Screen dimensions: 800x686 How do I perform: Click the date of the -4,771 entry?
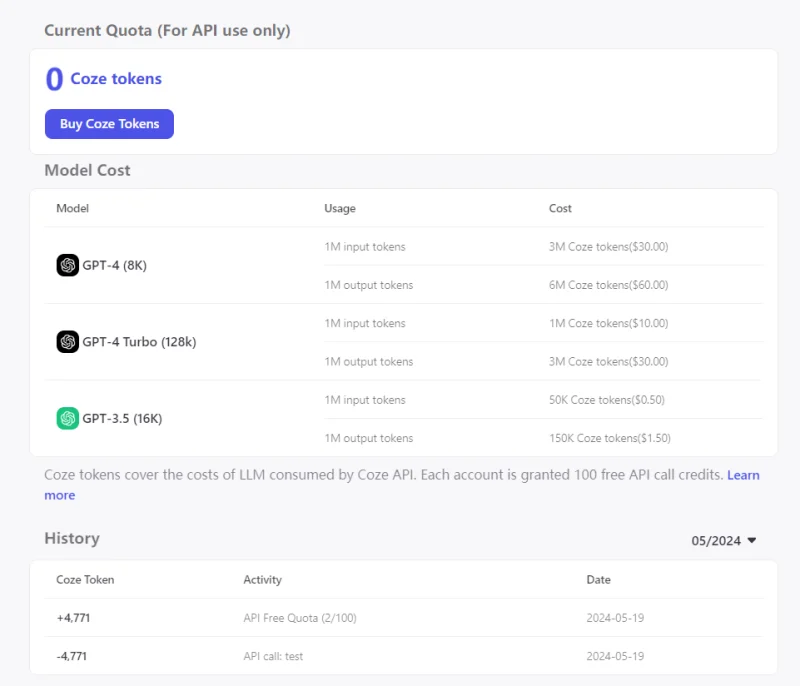click(x=615, y=656)
